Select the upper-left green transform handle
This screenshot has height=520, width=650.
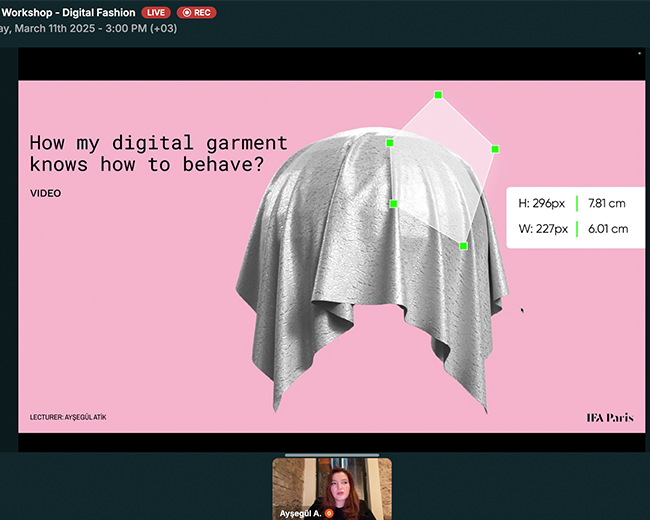[390, 143]
